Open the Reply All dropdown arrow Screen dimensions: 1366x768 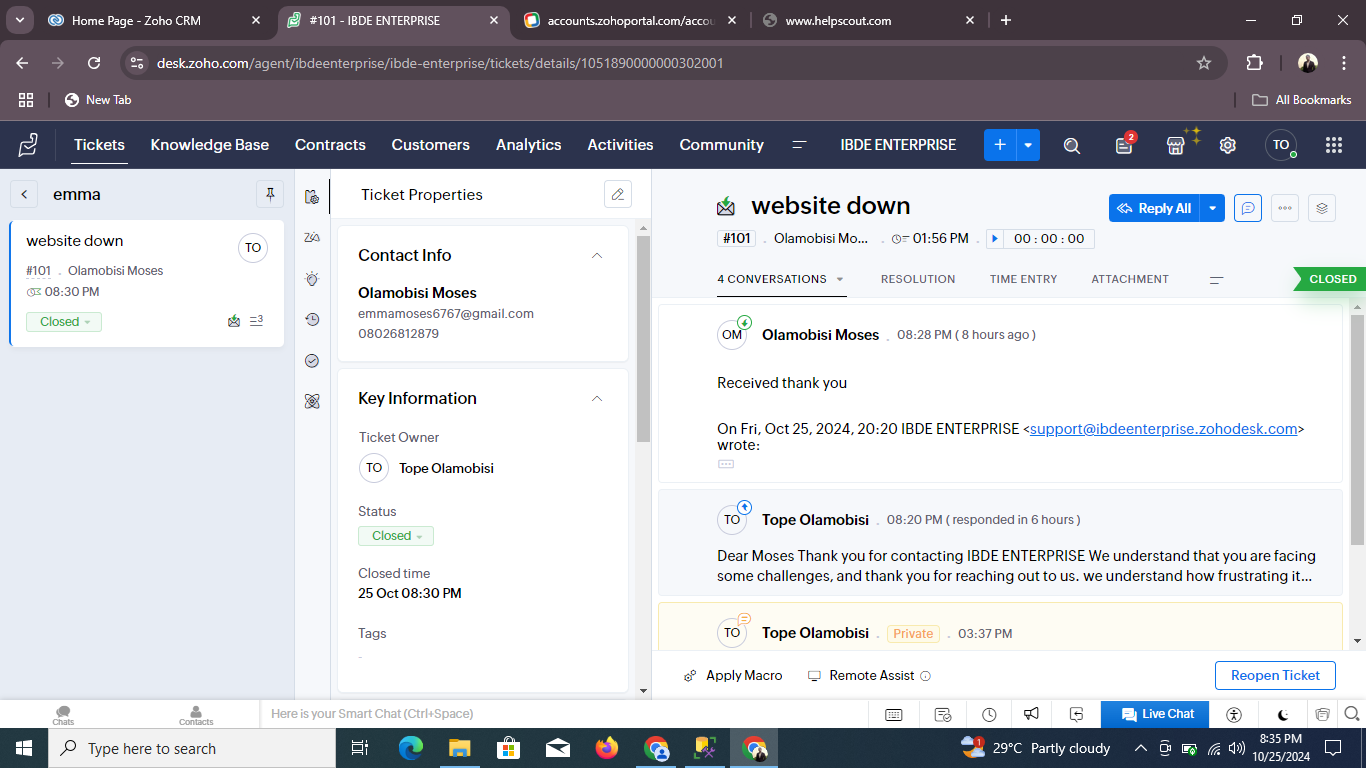(1212, 208)
